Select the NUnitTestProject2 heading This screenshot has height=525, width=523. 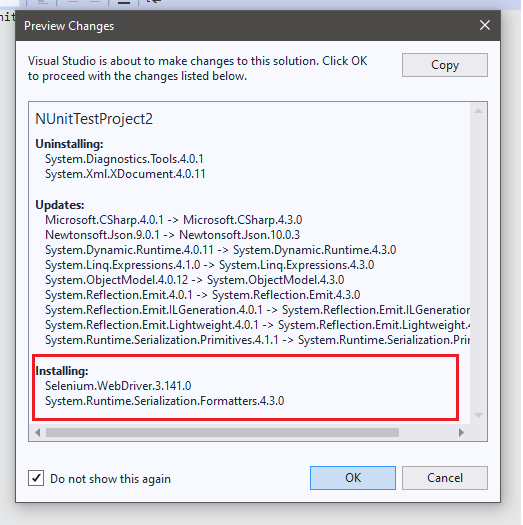pos(94,119)
